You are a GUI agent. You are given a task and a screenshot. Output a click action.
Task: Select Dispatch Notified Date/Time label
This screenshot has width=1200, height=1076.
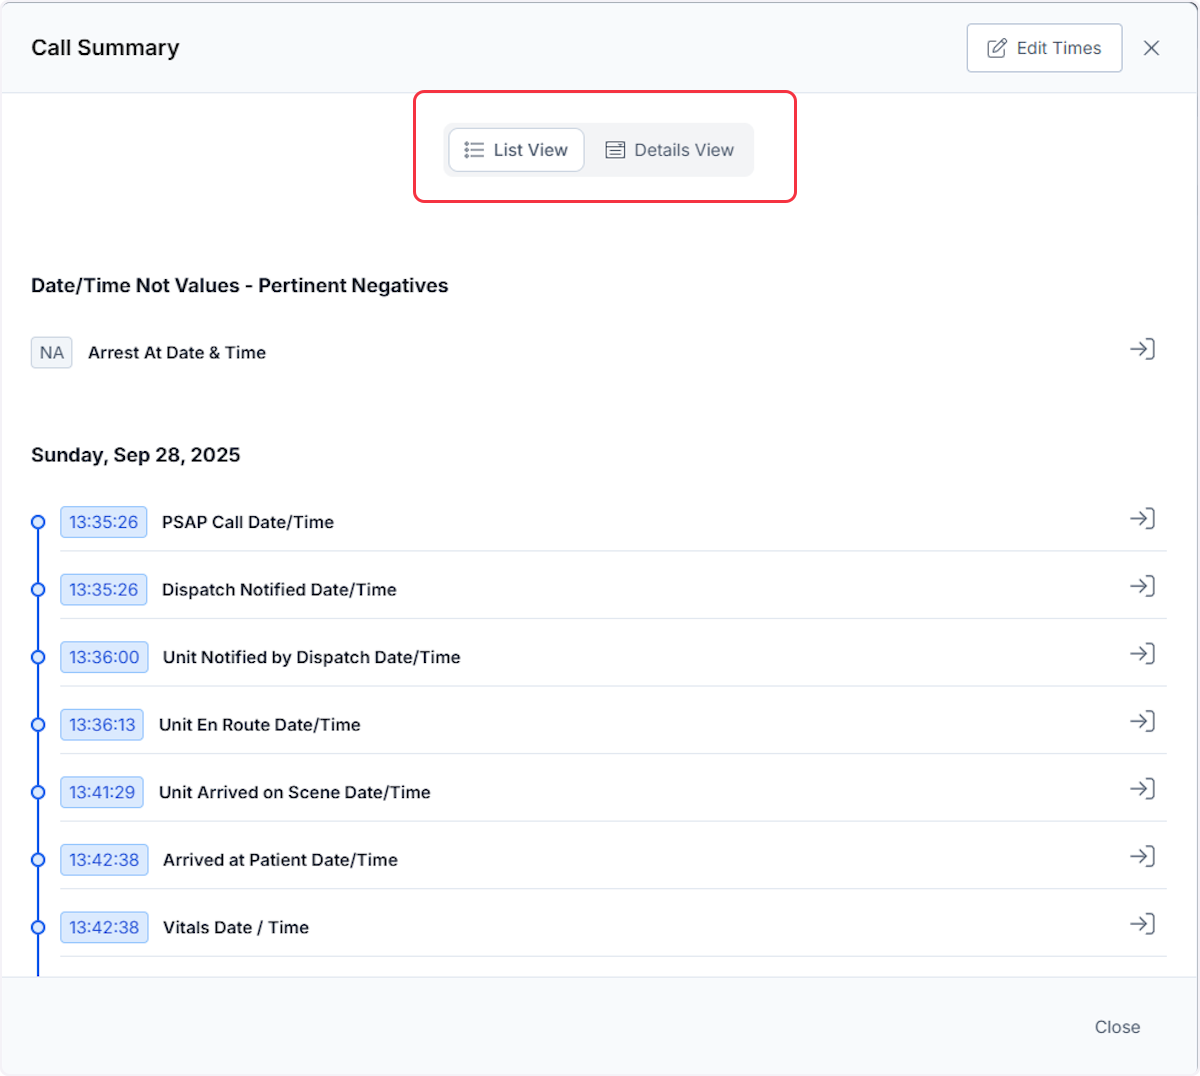coord(279,590)
